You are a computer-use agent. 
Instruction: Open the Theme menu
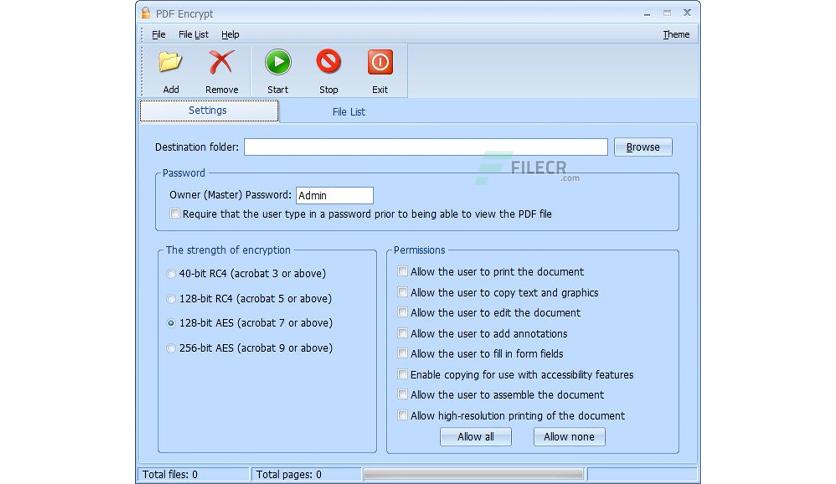pos(676,35)
